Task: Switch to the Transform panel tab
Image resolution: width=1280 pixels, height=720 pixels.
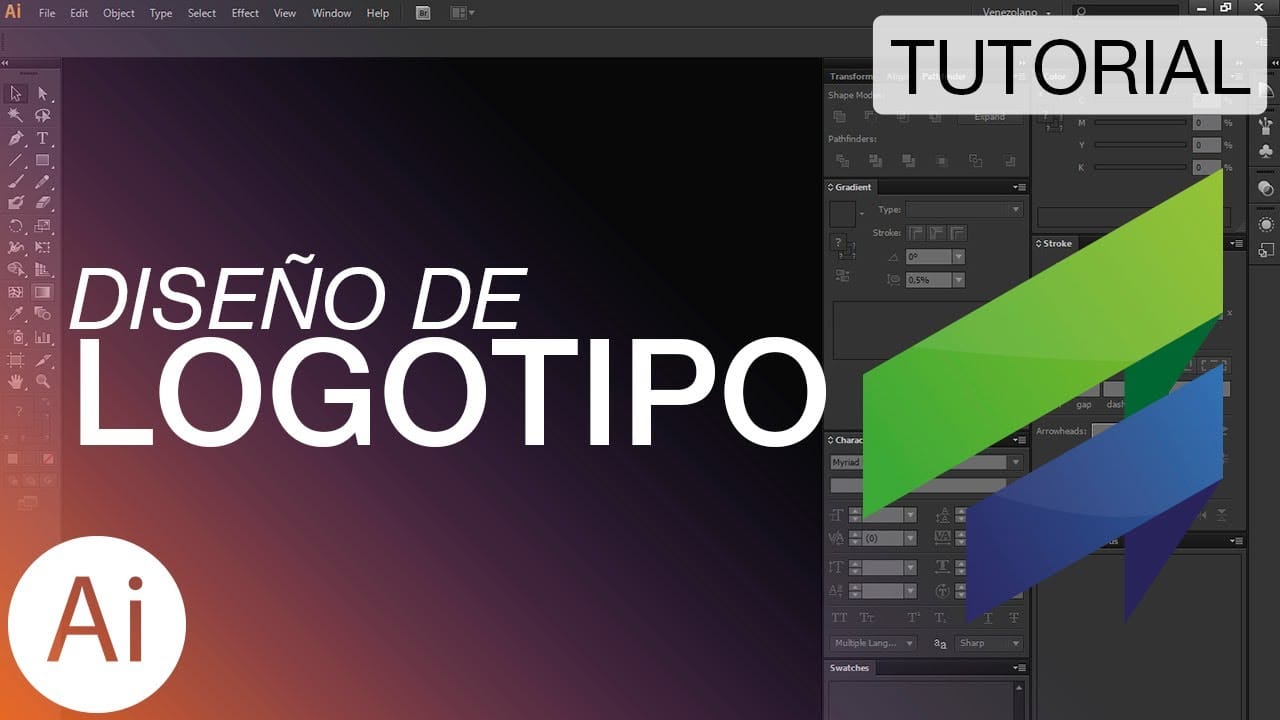Action: point(851,76)
